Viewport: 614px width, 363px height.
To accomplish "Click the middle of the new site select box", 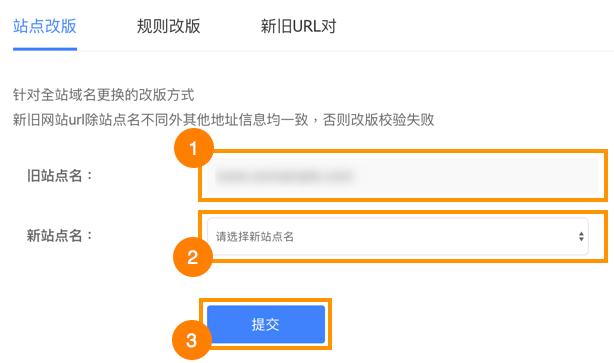I will 398,237.
